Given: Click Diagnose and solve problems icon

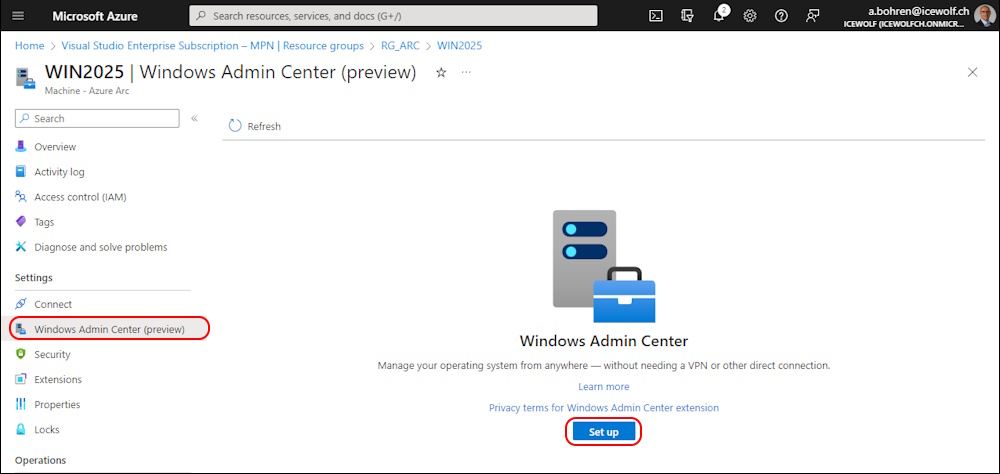Looking at the screenshot, I should click(x=21, y=246).
